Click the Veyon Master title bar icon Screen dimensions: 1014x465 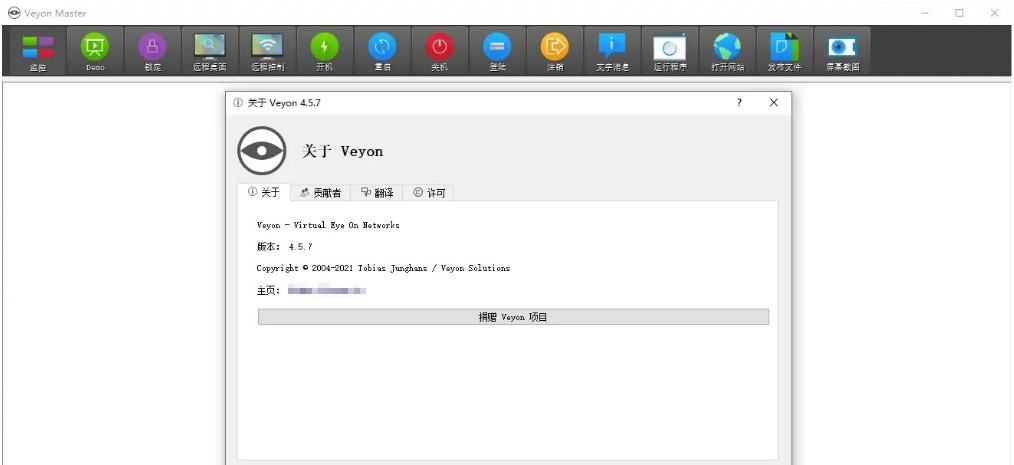[14, 13]
